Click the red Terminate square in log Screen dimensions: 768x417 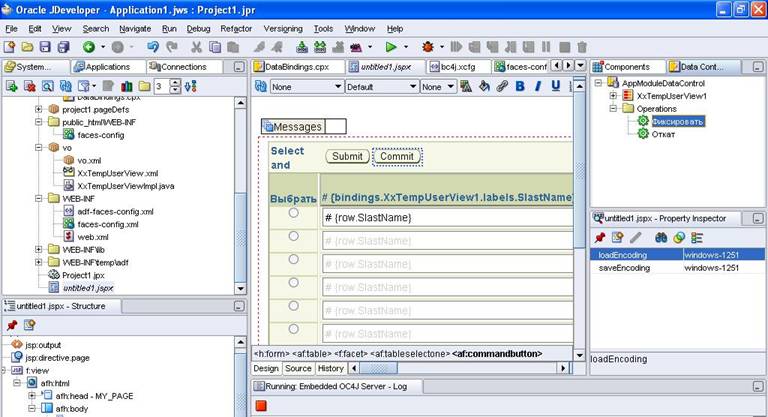click(x=261, y=406)
